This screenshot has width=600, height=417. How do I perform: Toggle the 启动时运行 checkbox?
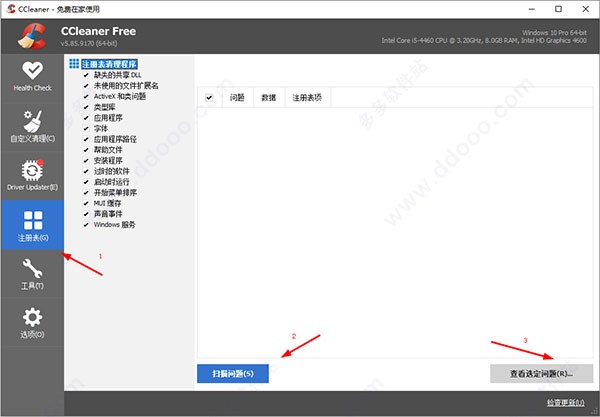point(86,182)
